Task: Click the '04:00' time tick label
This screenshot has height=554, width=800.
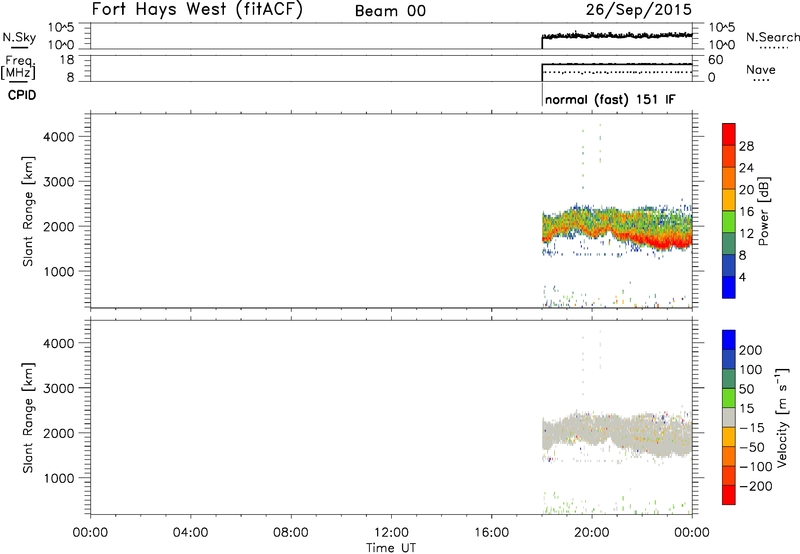Action: [x=190, y=533]
